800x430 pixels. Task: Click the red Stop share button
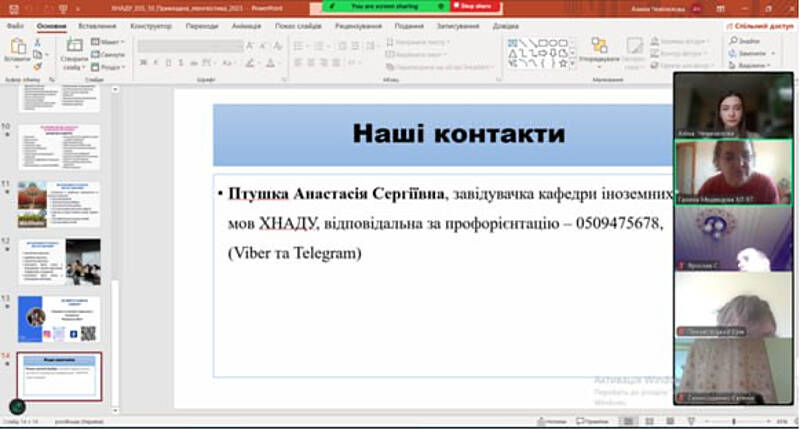pyautogui.click(x=476, y=7)
